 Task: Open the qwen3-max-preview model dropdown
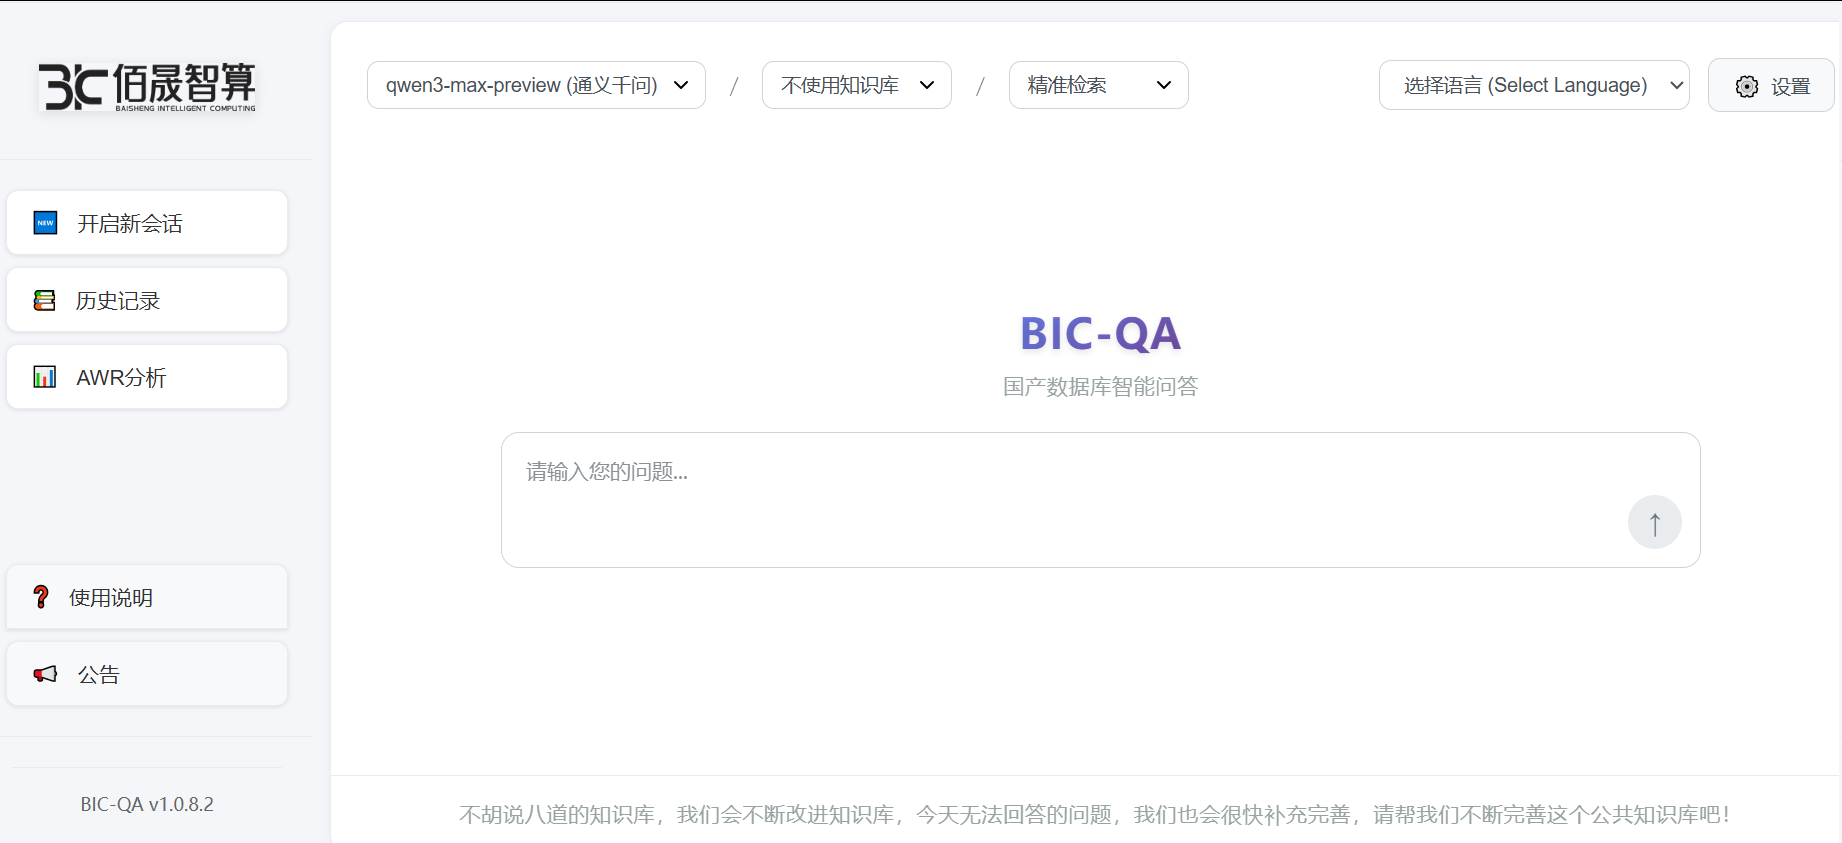(x=536, y=85)
